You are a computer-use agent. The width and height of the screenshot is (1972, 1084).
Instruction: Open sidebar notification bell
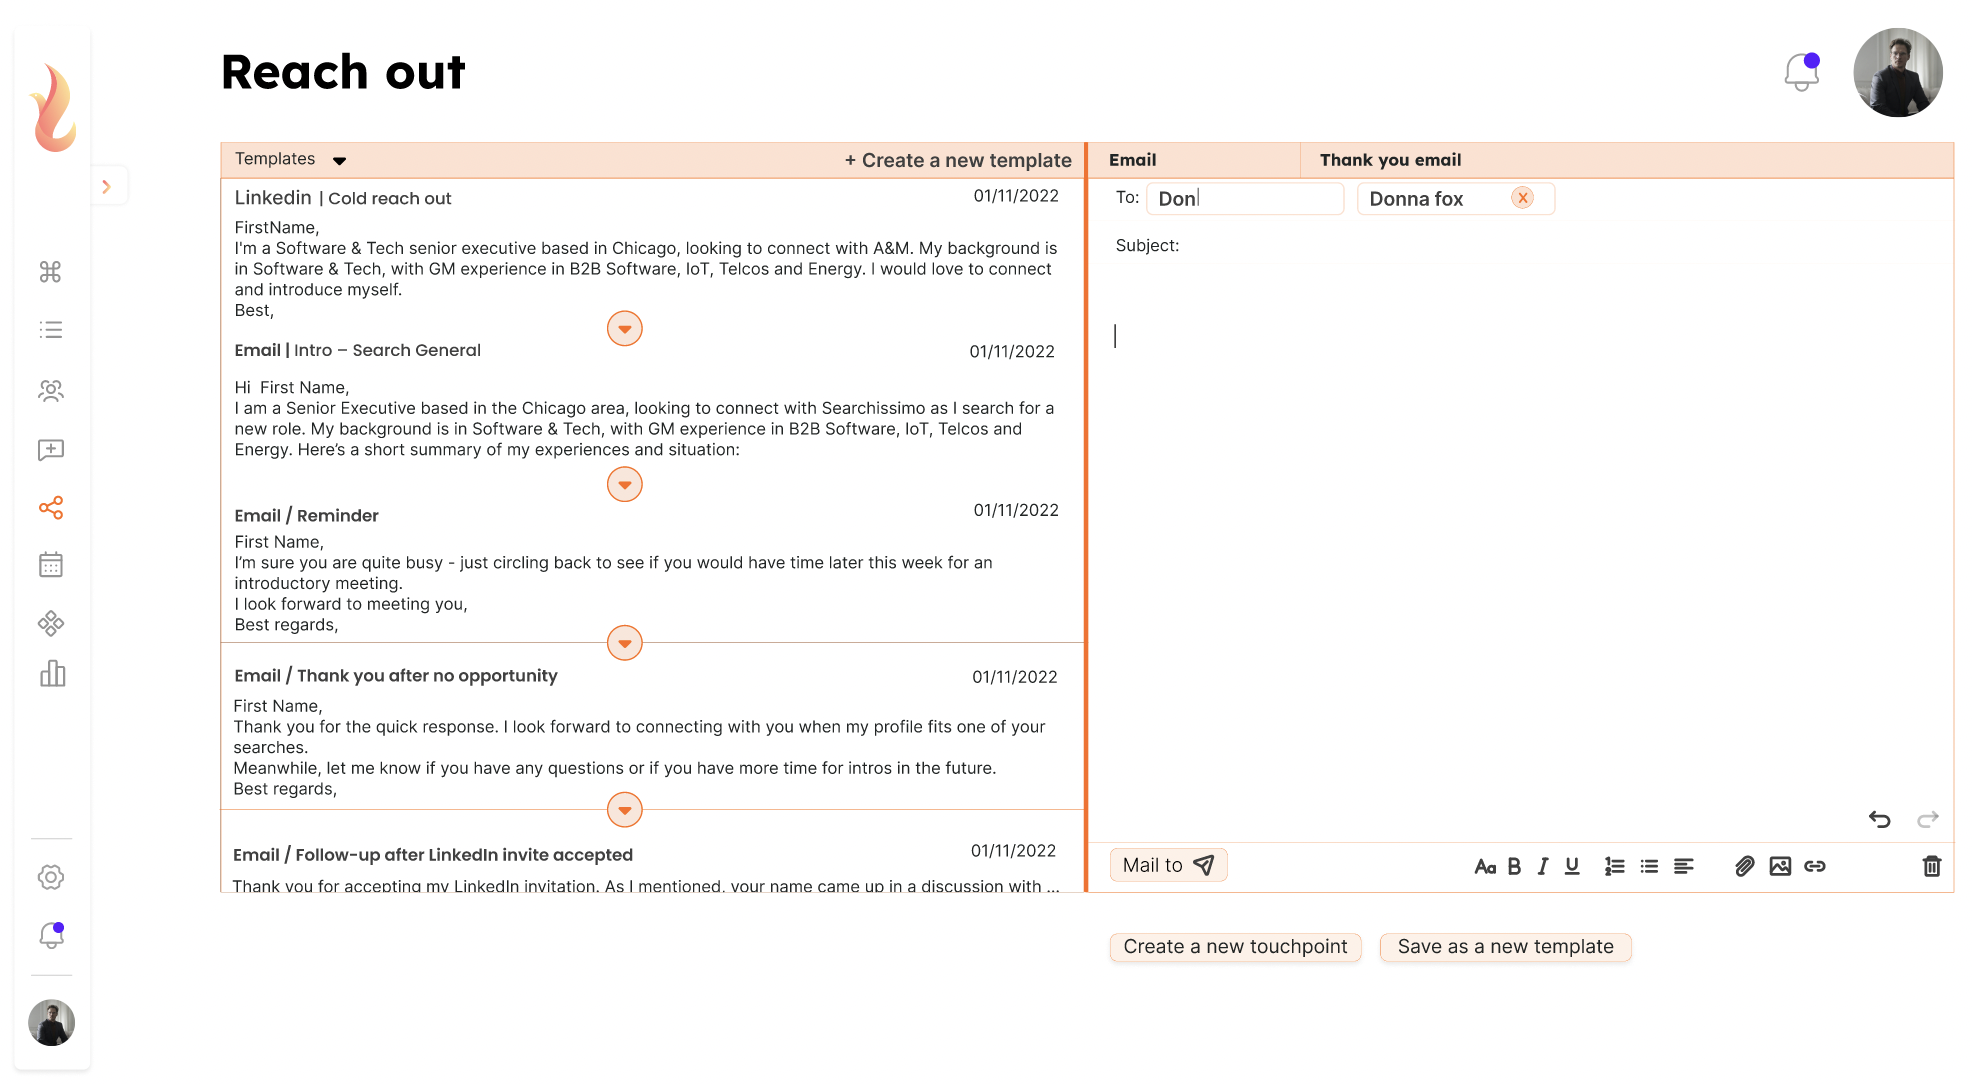pos(51,935)
